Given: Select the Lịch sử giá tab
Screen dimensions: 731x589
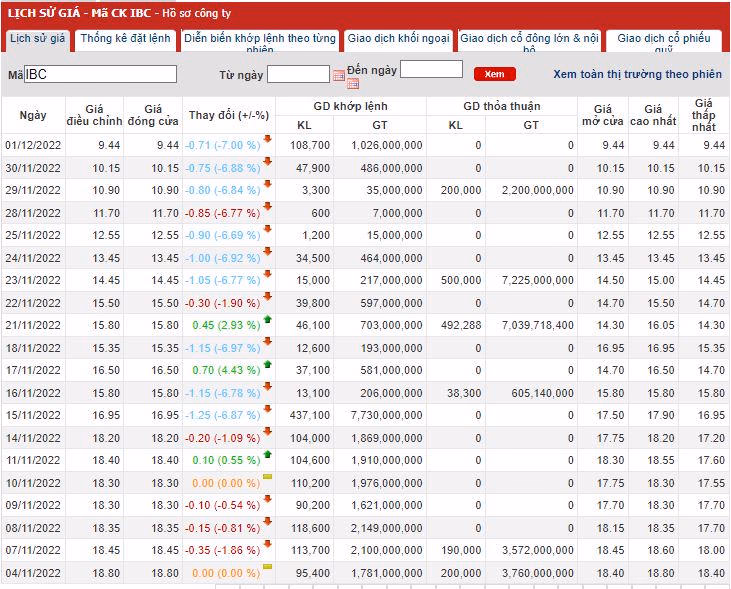Looking at the screenshot, I should (36, 39).
